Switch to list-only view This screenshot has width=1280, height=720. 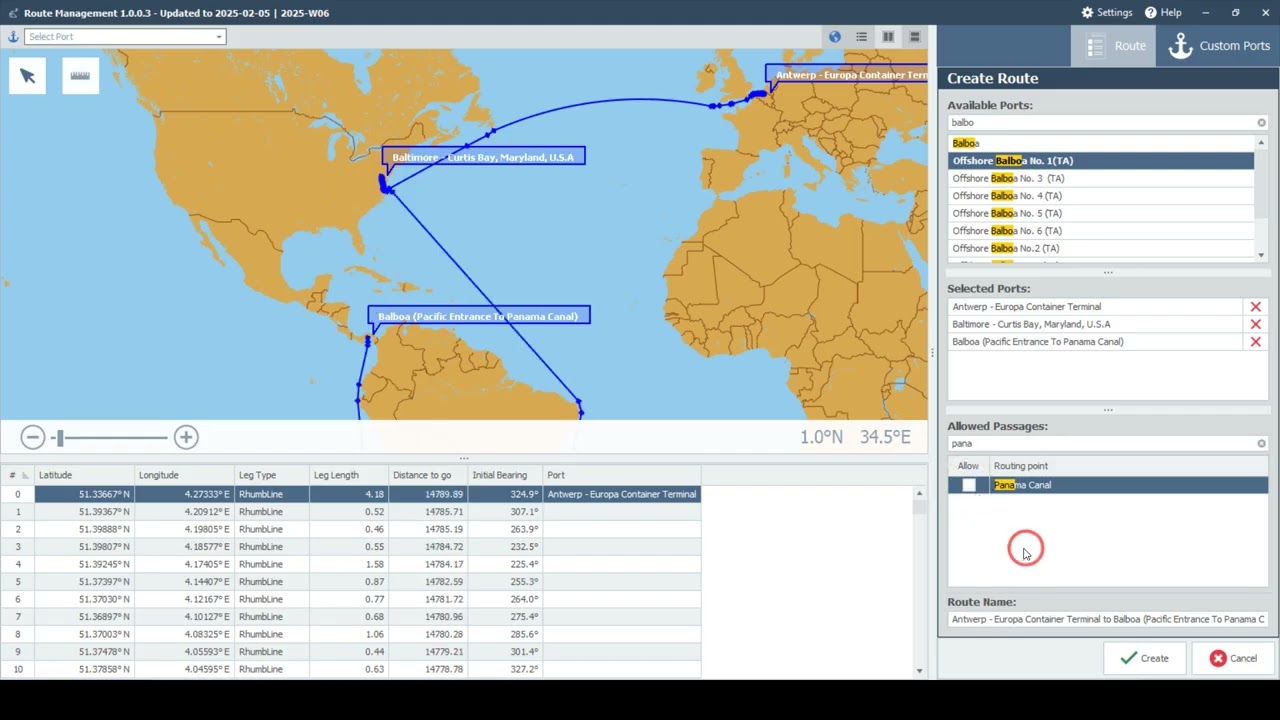pos(861,37)
